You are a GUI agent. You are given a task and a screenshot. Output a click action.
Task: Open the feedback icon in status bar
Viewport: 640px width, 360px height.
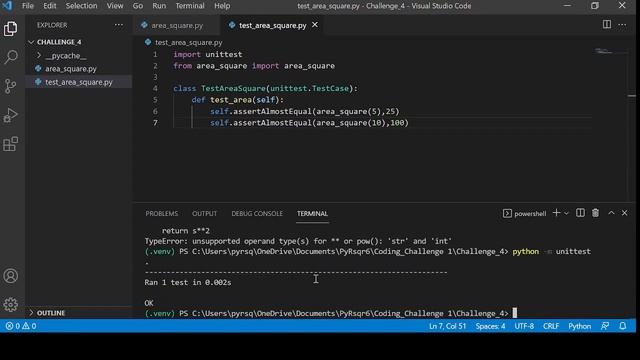[x=605, y=326]
